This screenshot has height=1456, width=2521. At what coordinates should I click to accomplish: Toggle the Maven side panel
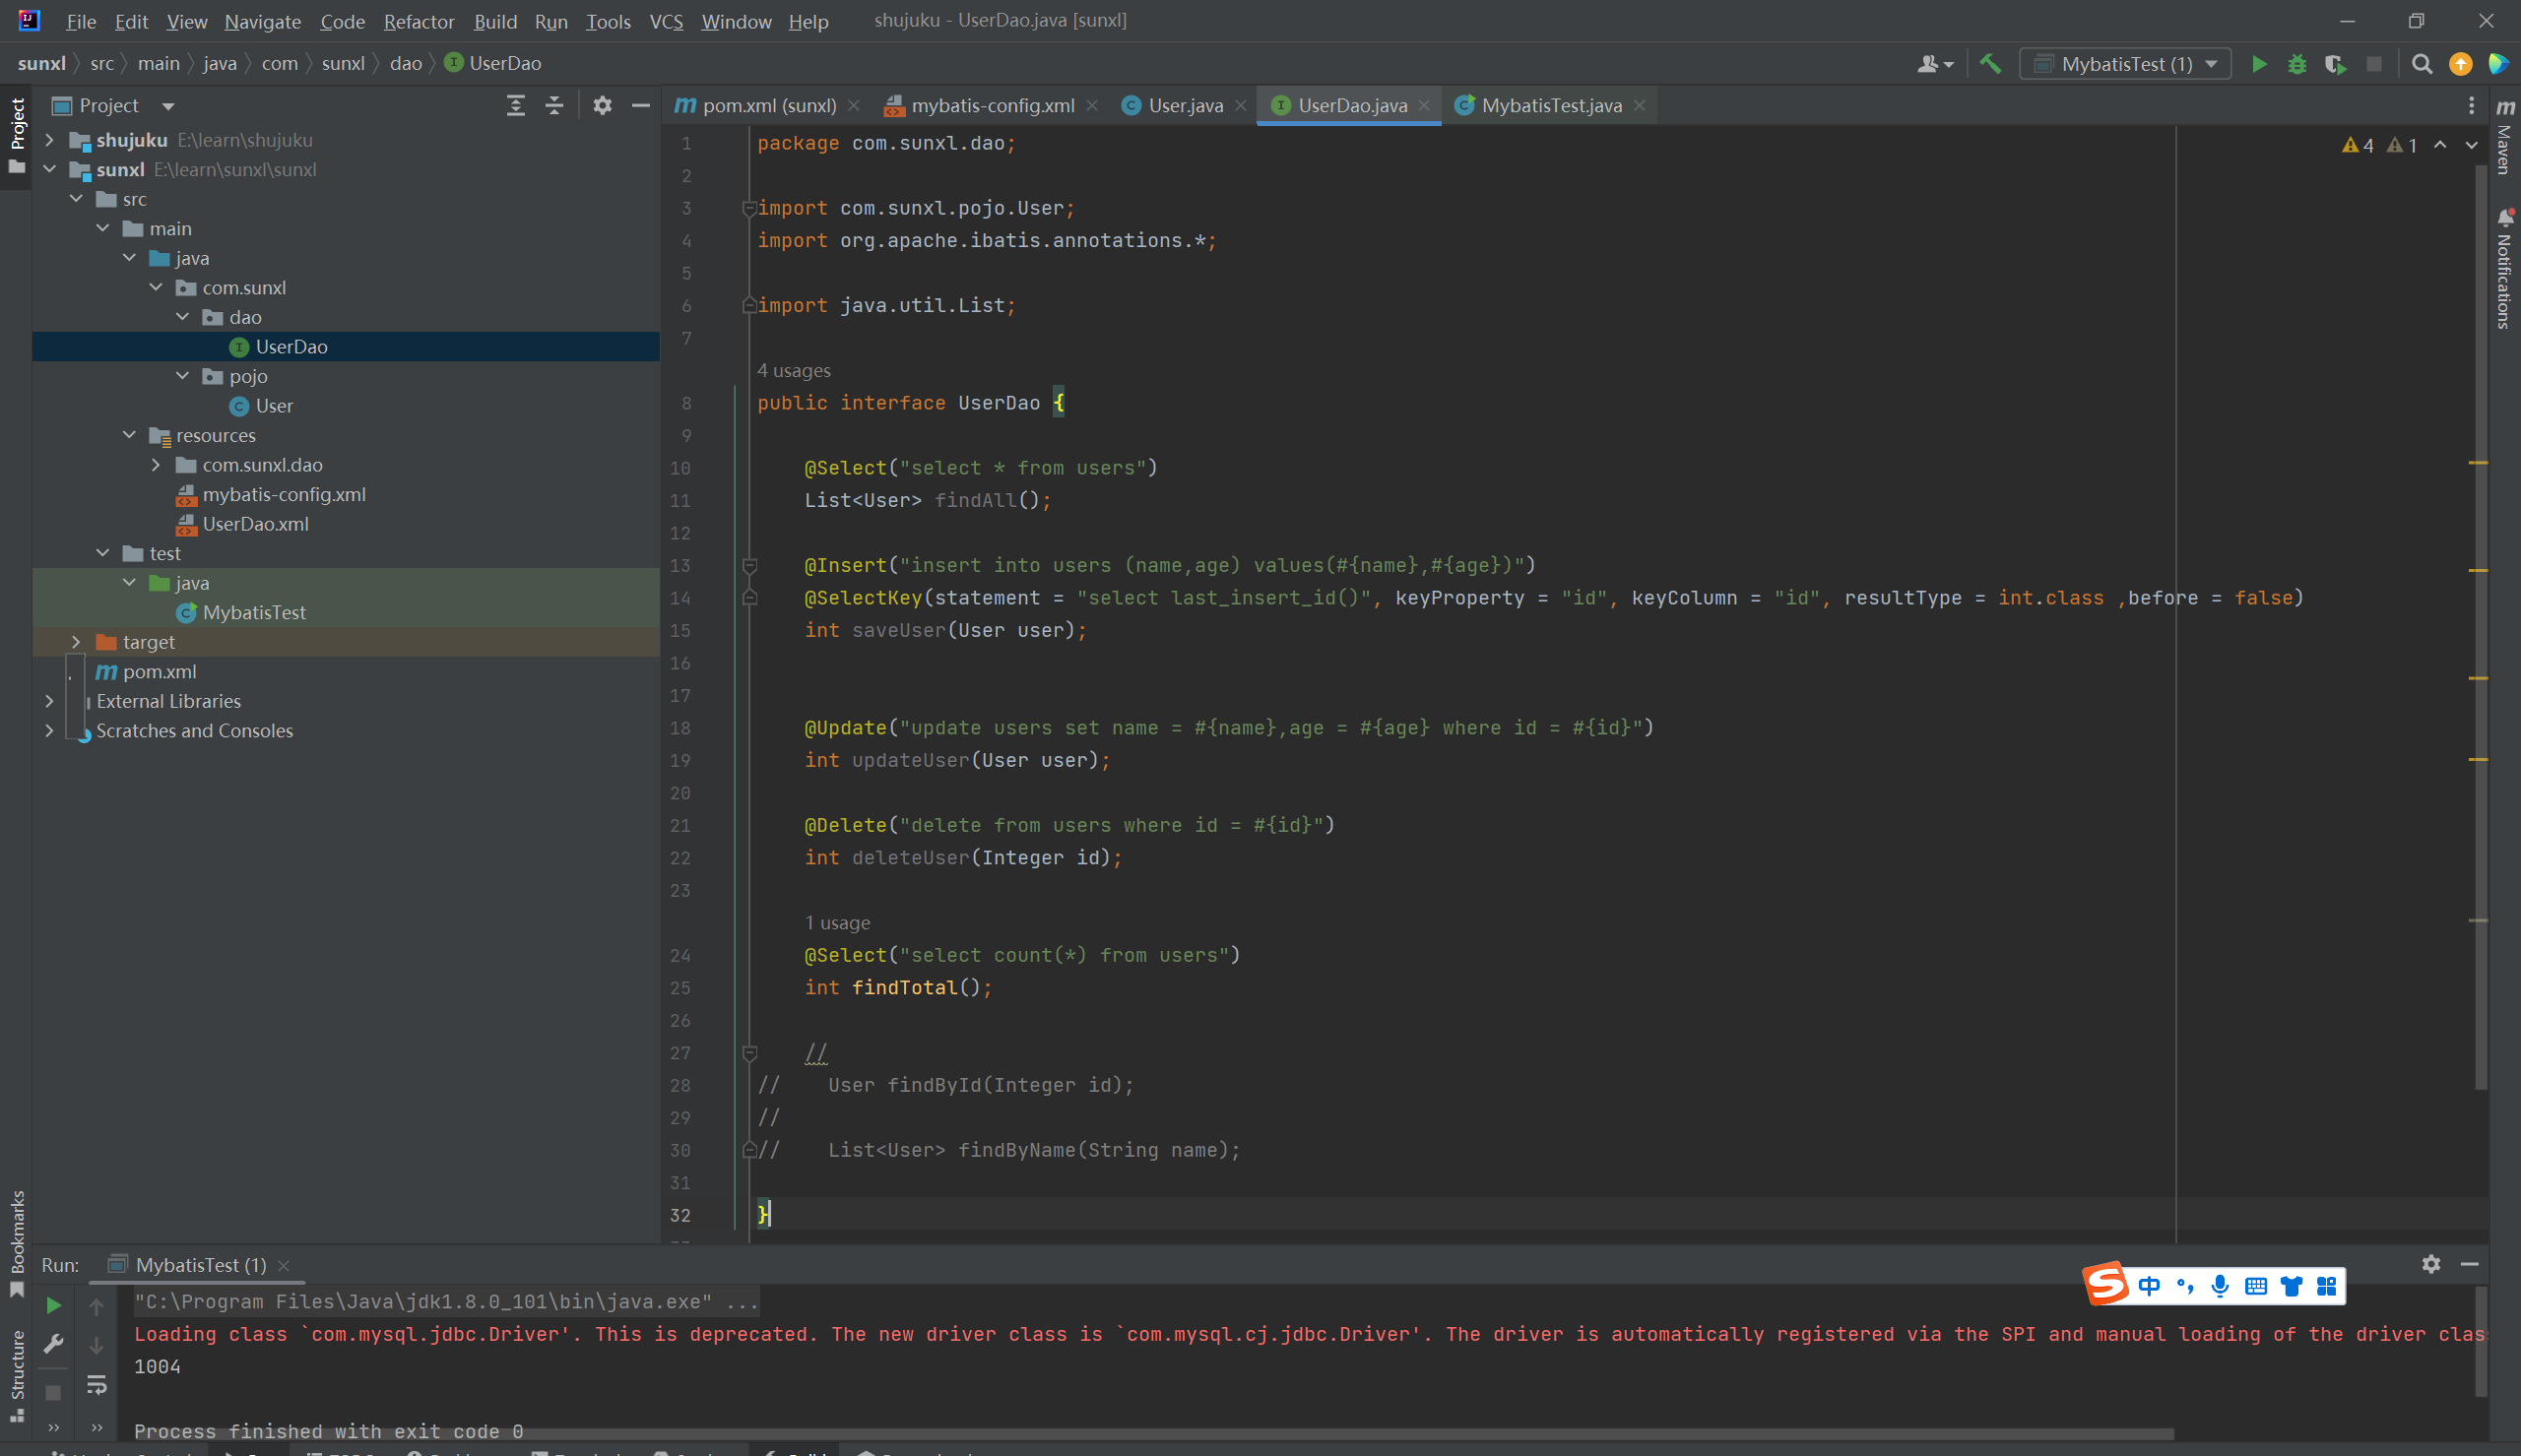[2505, 138]
